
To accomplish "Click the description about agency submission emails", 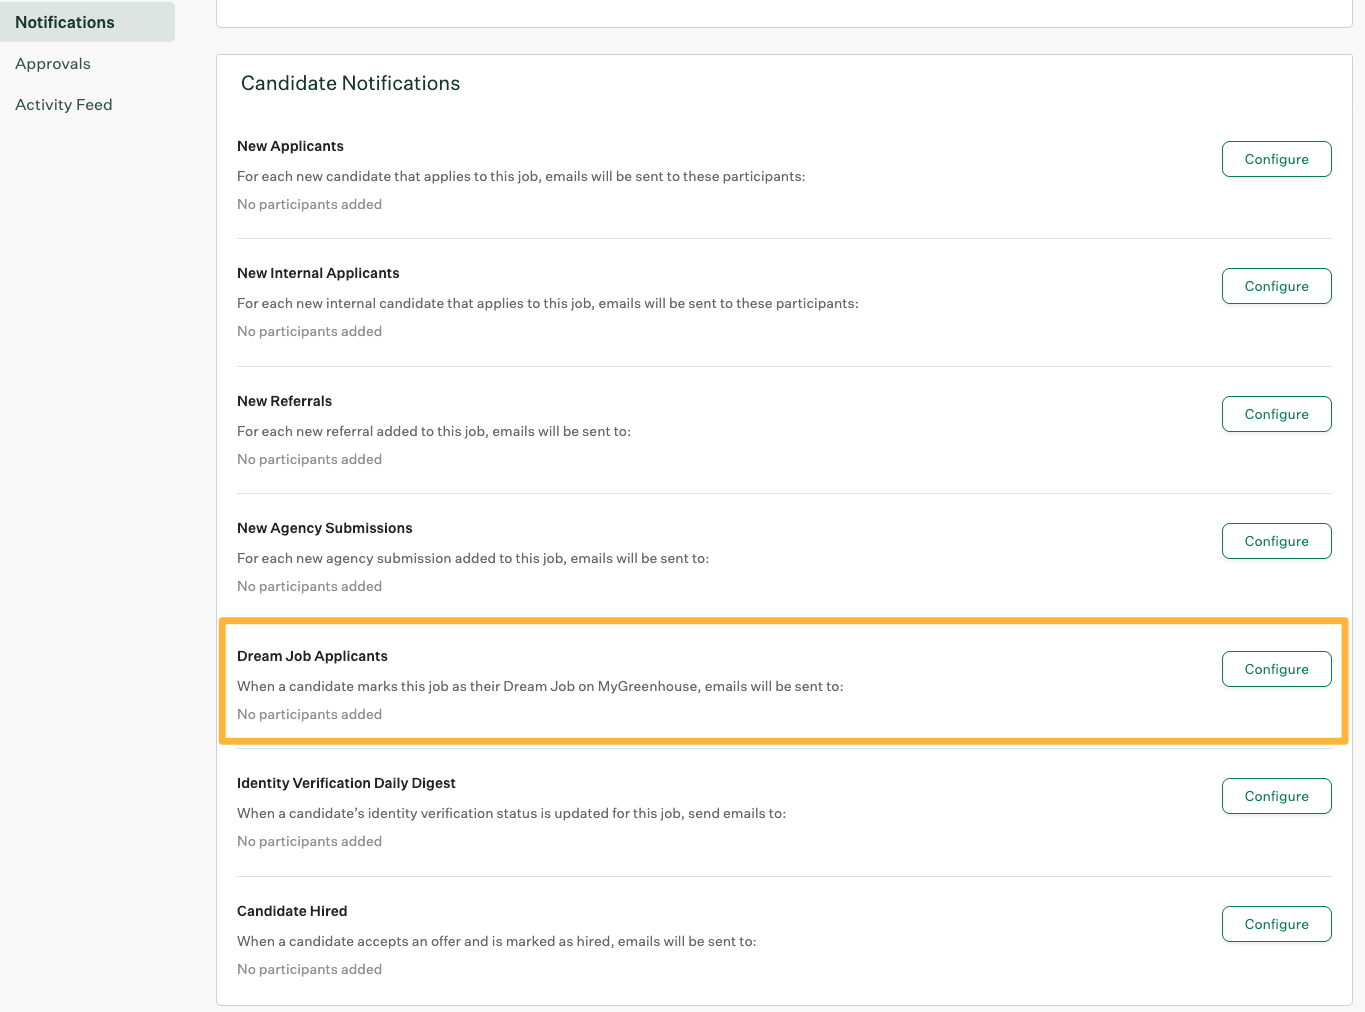I will pyautogui.click(x=473, y=558).
